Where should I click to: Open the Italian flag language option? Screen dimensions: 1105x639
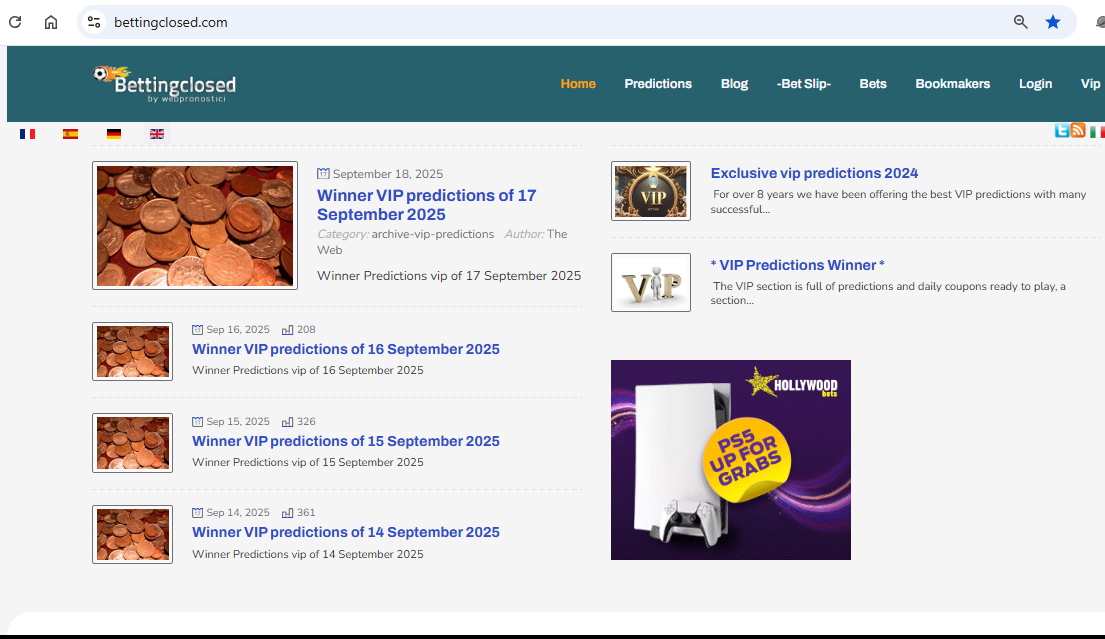point(1098,131)
